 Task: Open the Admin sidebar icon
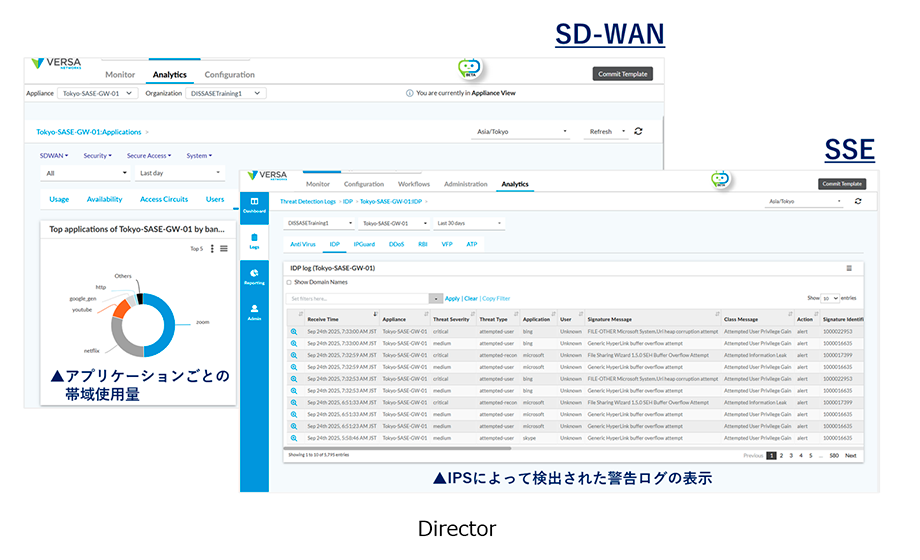click(x=254, y=312)
